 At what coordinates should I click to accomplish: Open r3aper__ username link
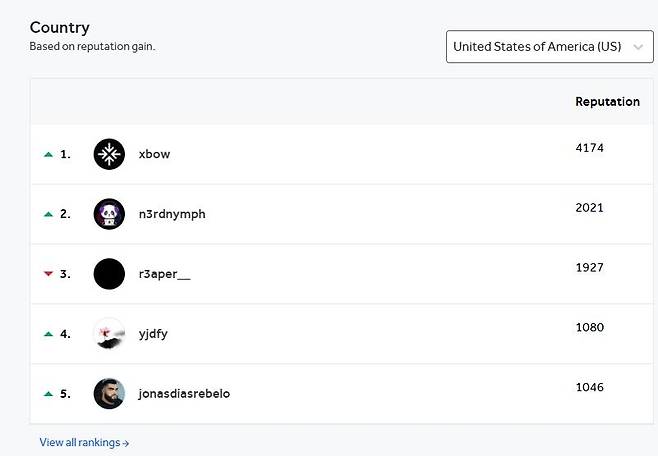click(x=164, y=274)
